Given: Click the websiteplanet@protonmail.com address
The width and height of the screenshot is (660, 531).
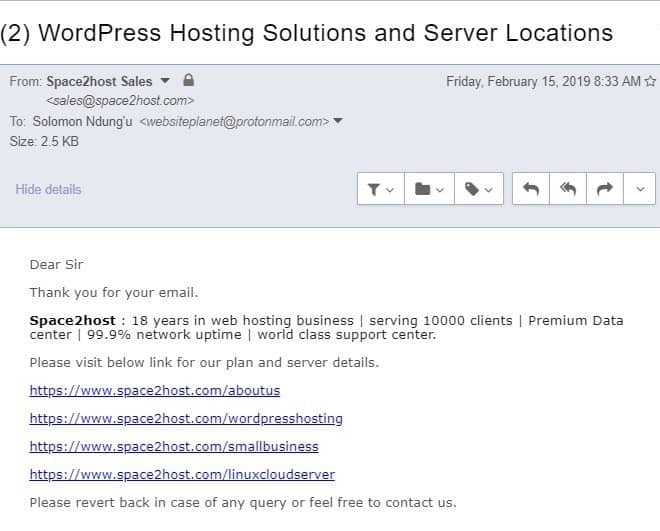Looking at the screenshot, I should (x=234, y=122).
